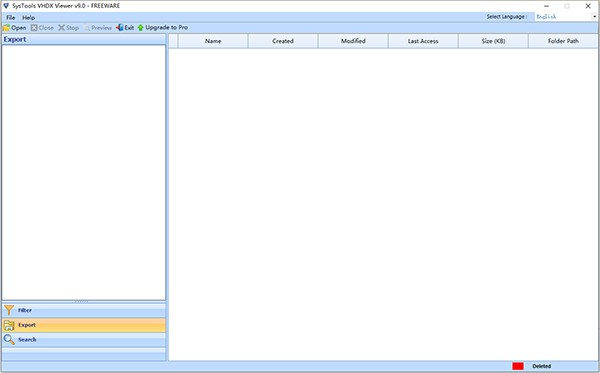Viewport: 600px width, 373px height.
Task: Open a VHDX file with Open button
Action: (15, 28)
